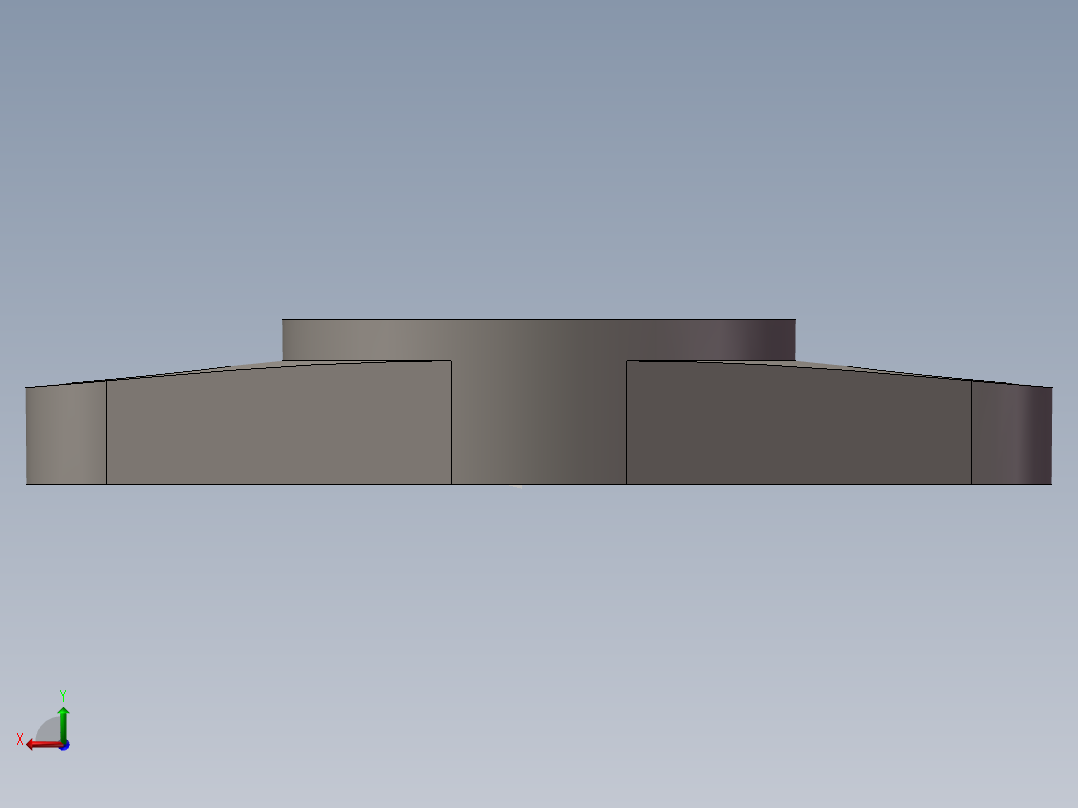Select the large right tapered rib face
The width and height of the screenshot is (1078, 808).
798,426
